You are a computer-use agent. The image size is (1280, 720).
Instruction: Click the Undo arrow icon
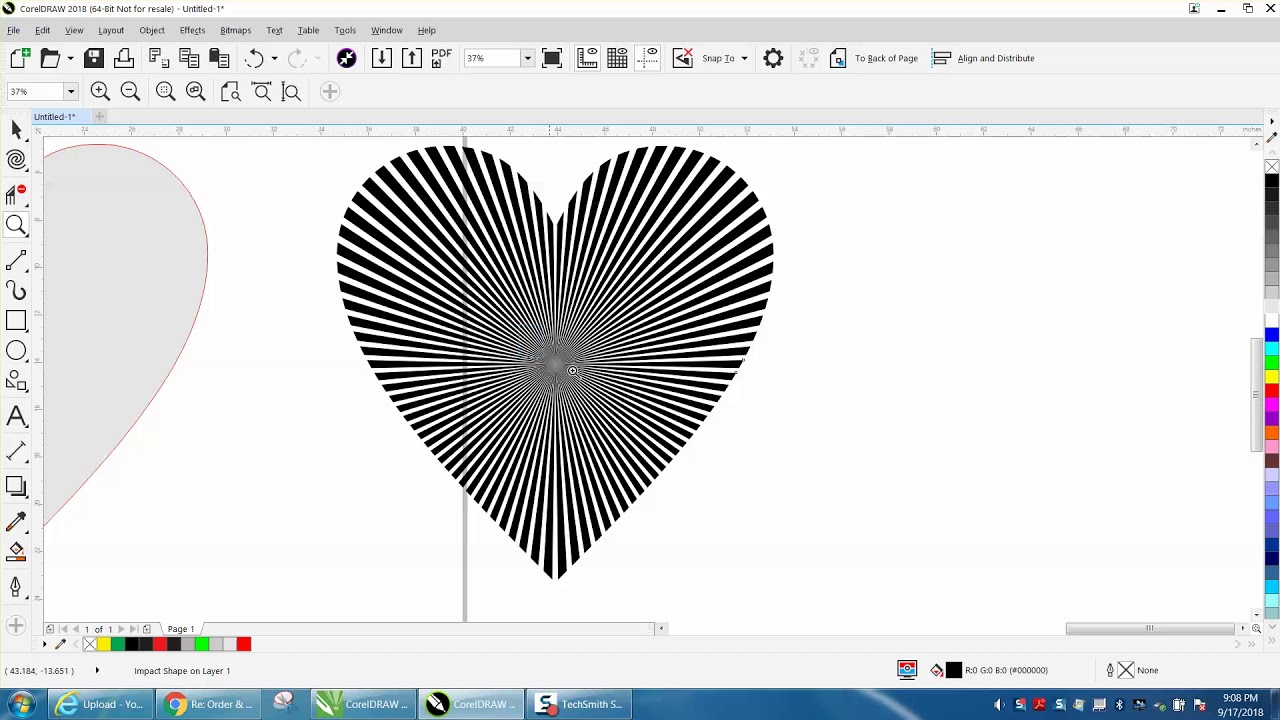point(254,58)
